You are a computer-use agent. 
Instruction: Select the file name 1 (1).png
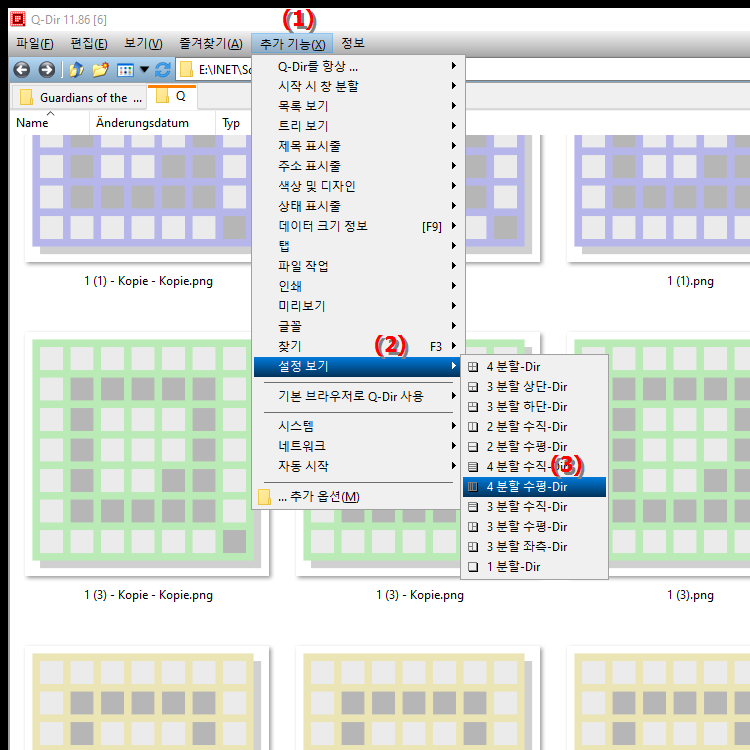690,281
